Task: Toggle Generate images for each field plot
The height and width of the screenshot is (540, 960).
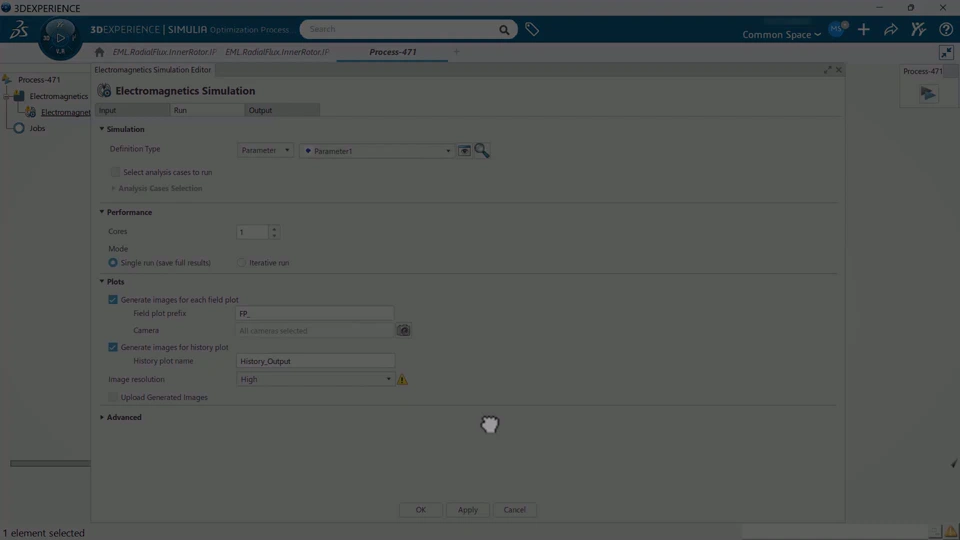Action: coord(113,300)
